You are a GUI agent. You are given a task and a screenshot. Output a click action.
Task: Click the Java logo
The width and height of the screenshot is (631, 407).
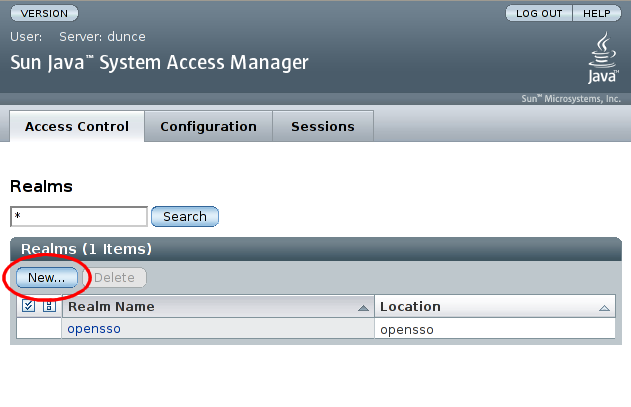pyautogui.click(x=602, y=58)
